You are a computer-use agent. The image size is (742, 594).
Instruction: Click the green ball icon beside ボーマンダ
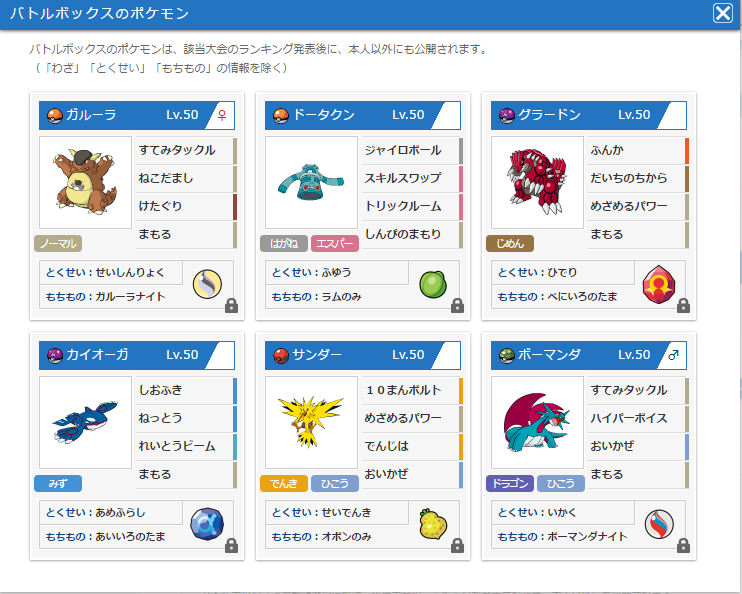[x=507, y=355]
